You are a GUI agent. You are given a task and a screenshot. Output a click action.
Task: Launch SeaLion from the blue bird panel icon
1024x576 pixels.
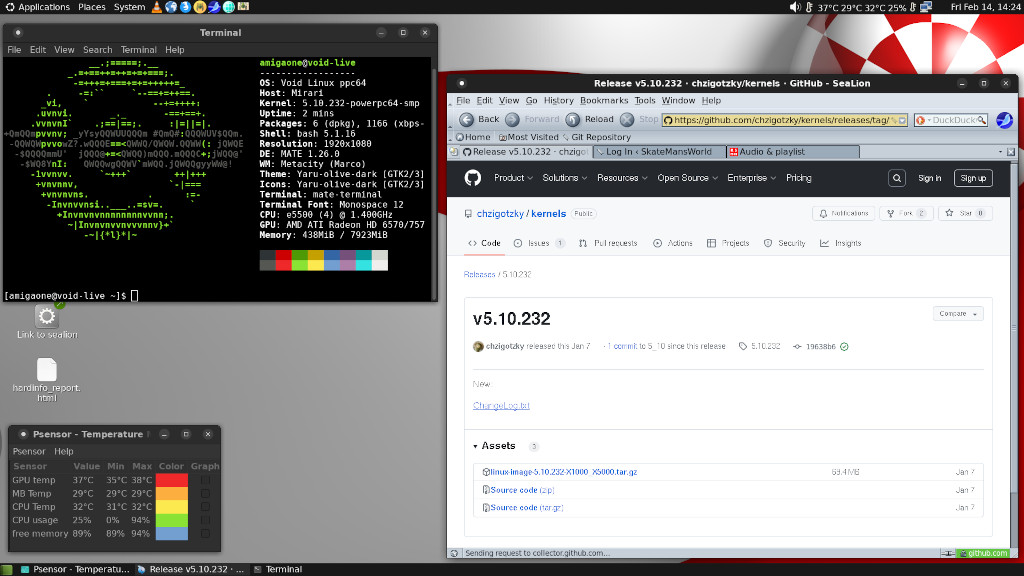point(214,7)
